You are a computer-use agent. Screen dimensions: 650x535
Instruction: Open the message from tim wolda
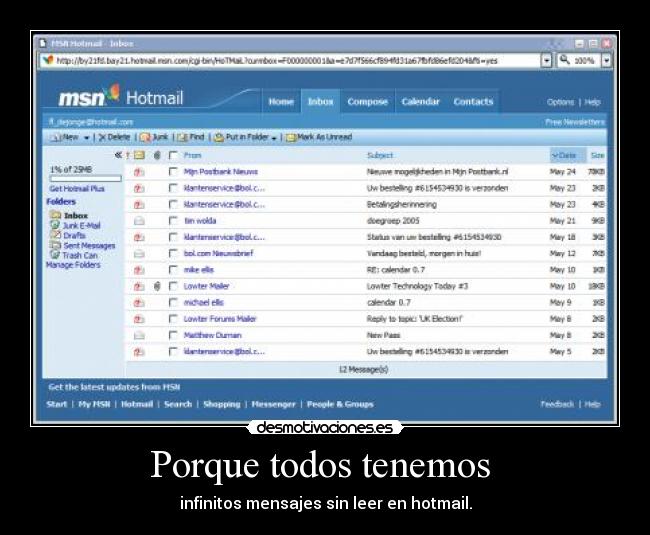tap(200, 221)
